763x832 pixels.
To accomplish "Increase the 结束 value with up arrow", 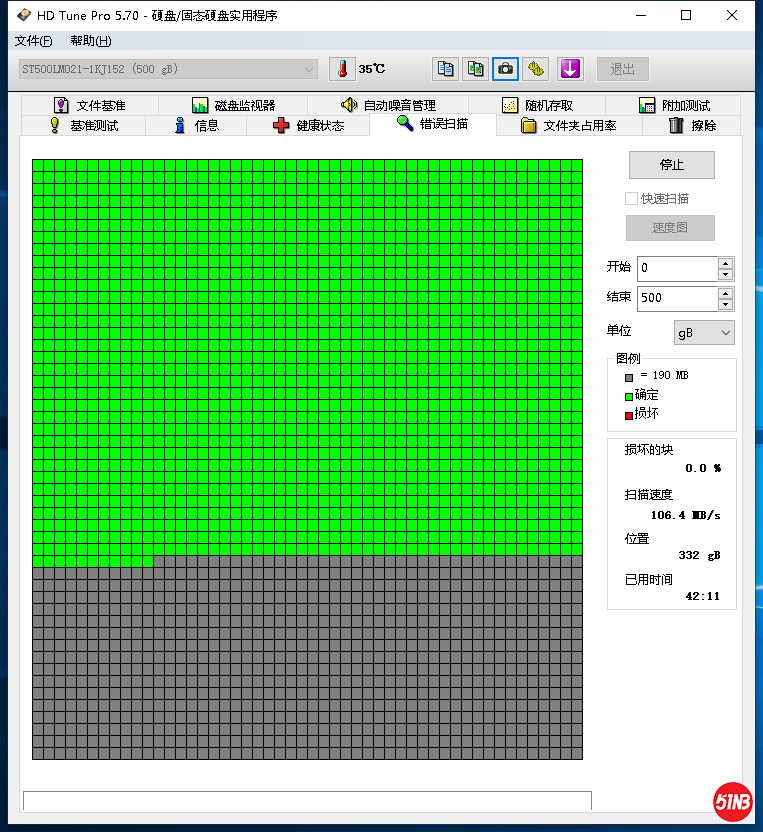I will 725,293.
